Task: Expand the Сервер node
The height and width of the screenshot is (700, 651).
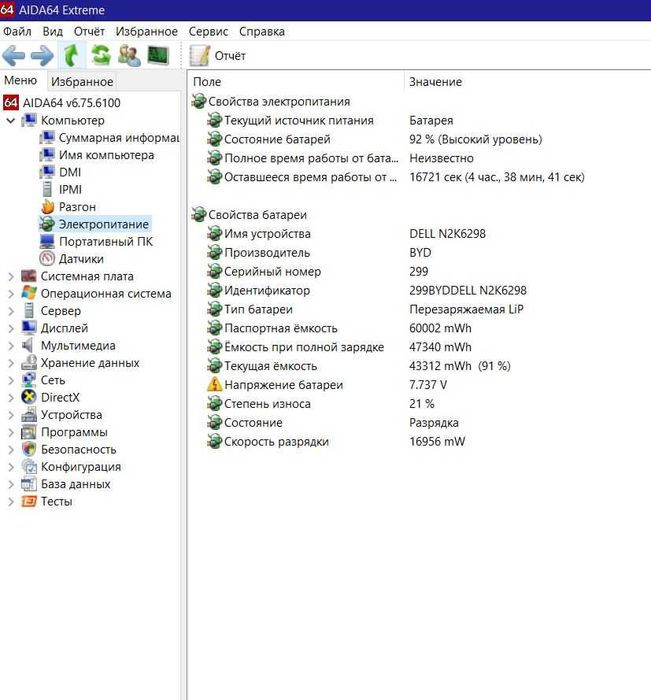Action: click(x=11, y=311)
